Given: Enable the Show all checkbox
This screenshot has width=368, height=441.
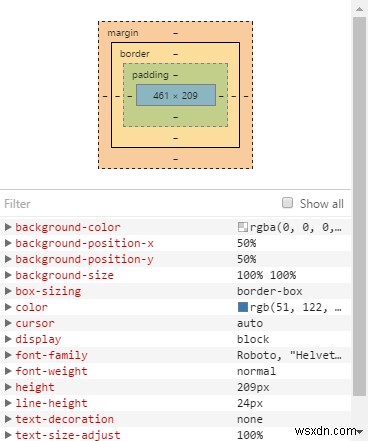Looking at the screenshot, I should 287,203.
